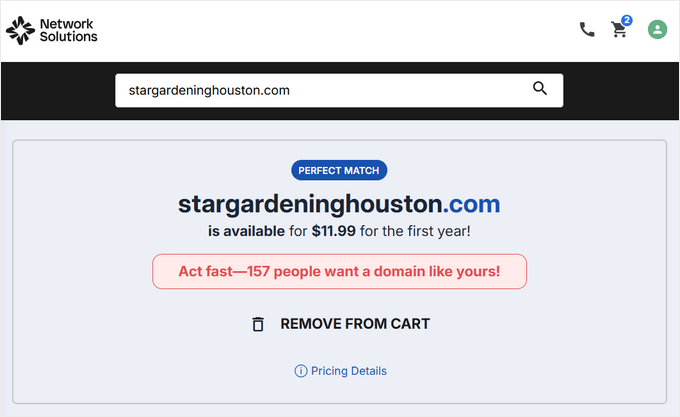Click the PERFECT MATCH badge
Image resolution: width=680 pixels, height=417 pixels.
coord(339,170)
